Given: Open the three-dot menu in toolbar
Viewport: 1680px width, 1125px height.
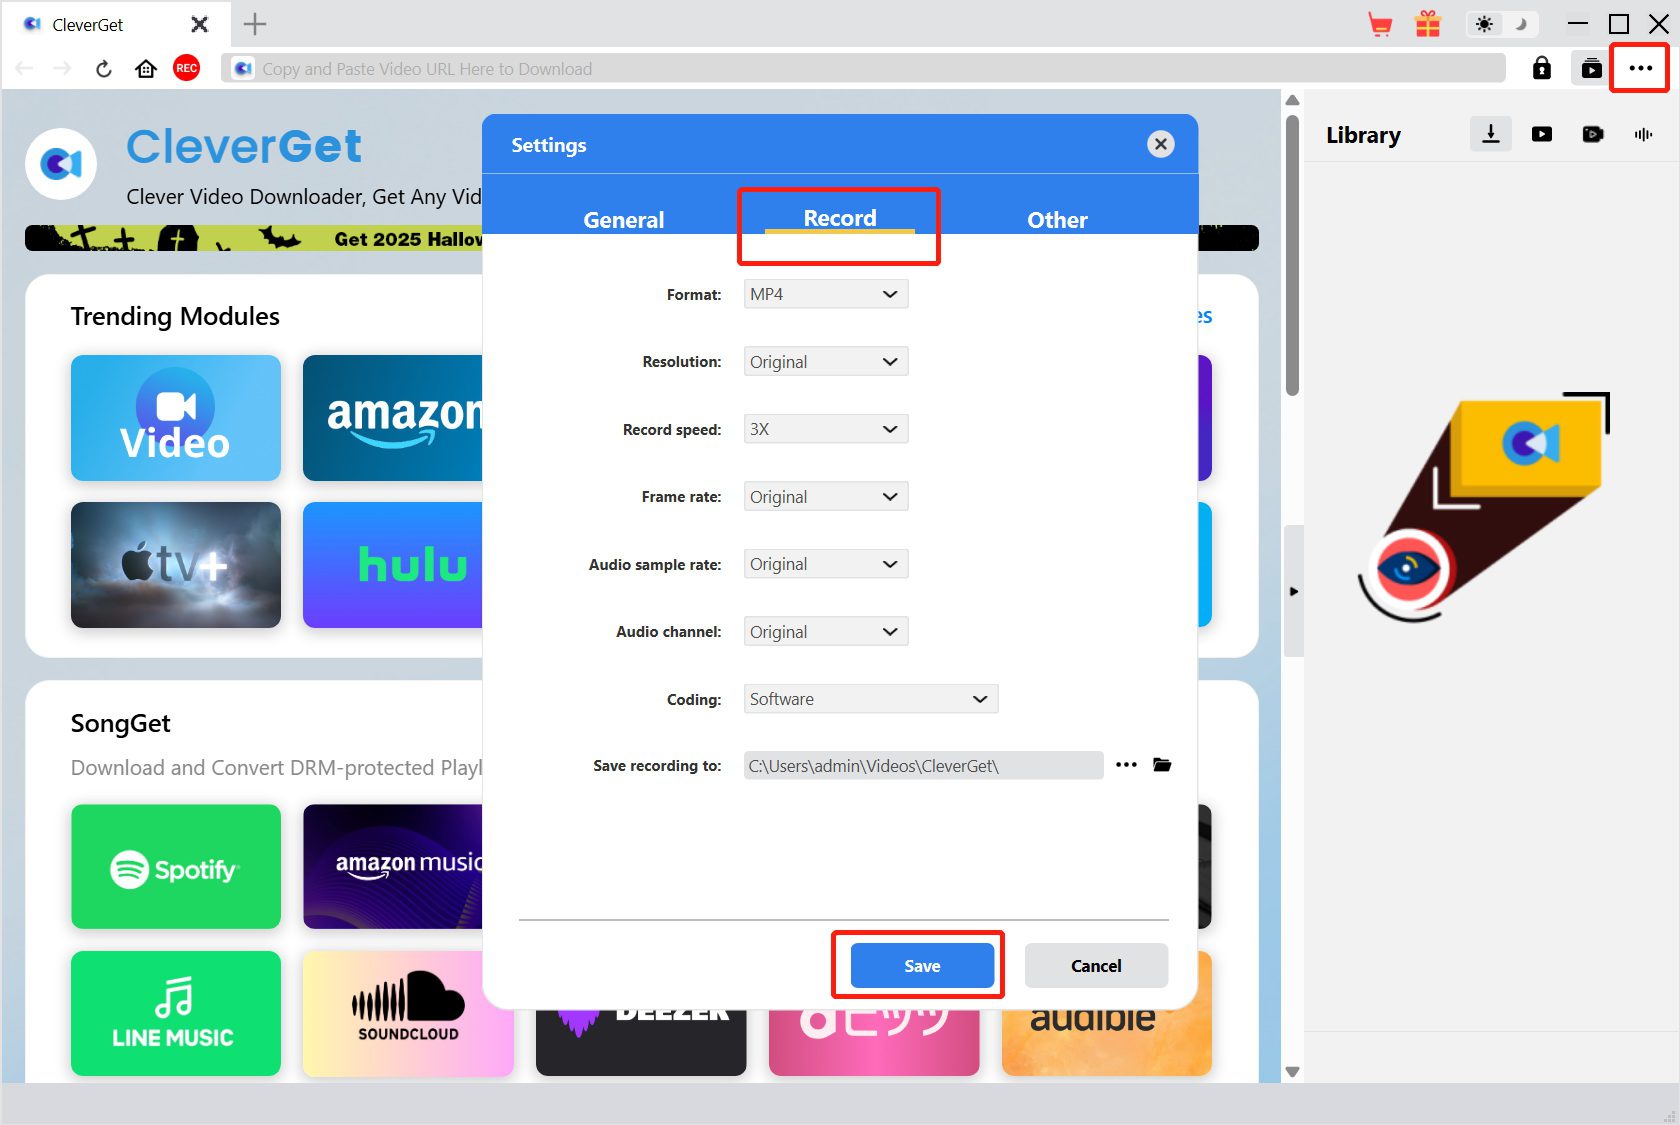Looking at the screenshot, I should 1640,68.
